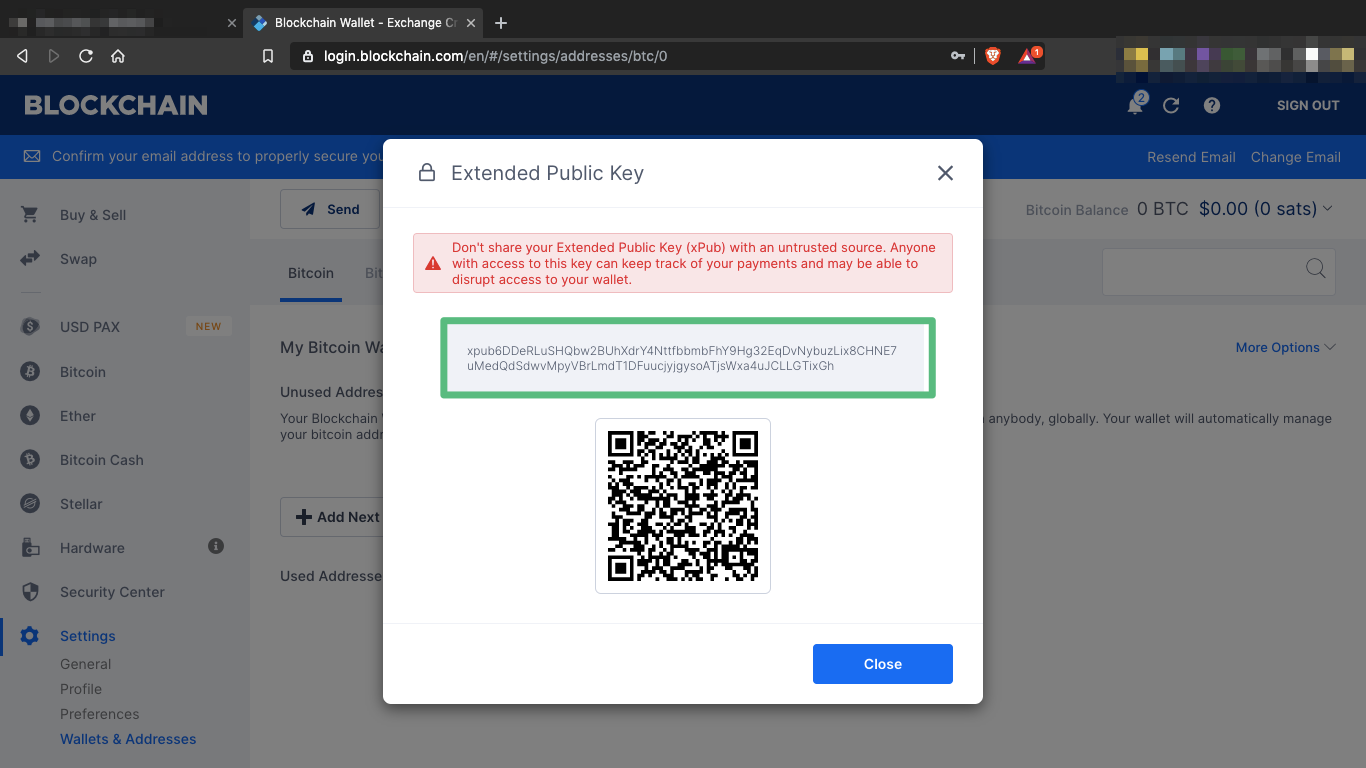Switch to the Bitcoin tab
Image resolution: width=1366 pixels, height=768 pixels.
311,272
